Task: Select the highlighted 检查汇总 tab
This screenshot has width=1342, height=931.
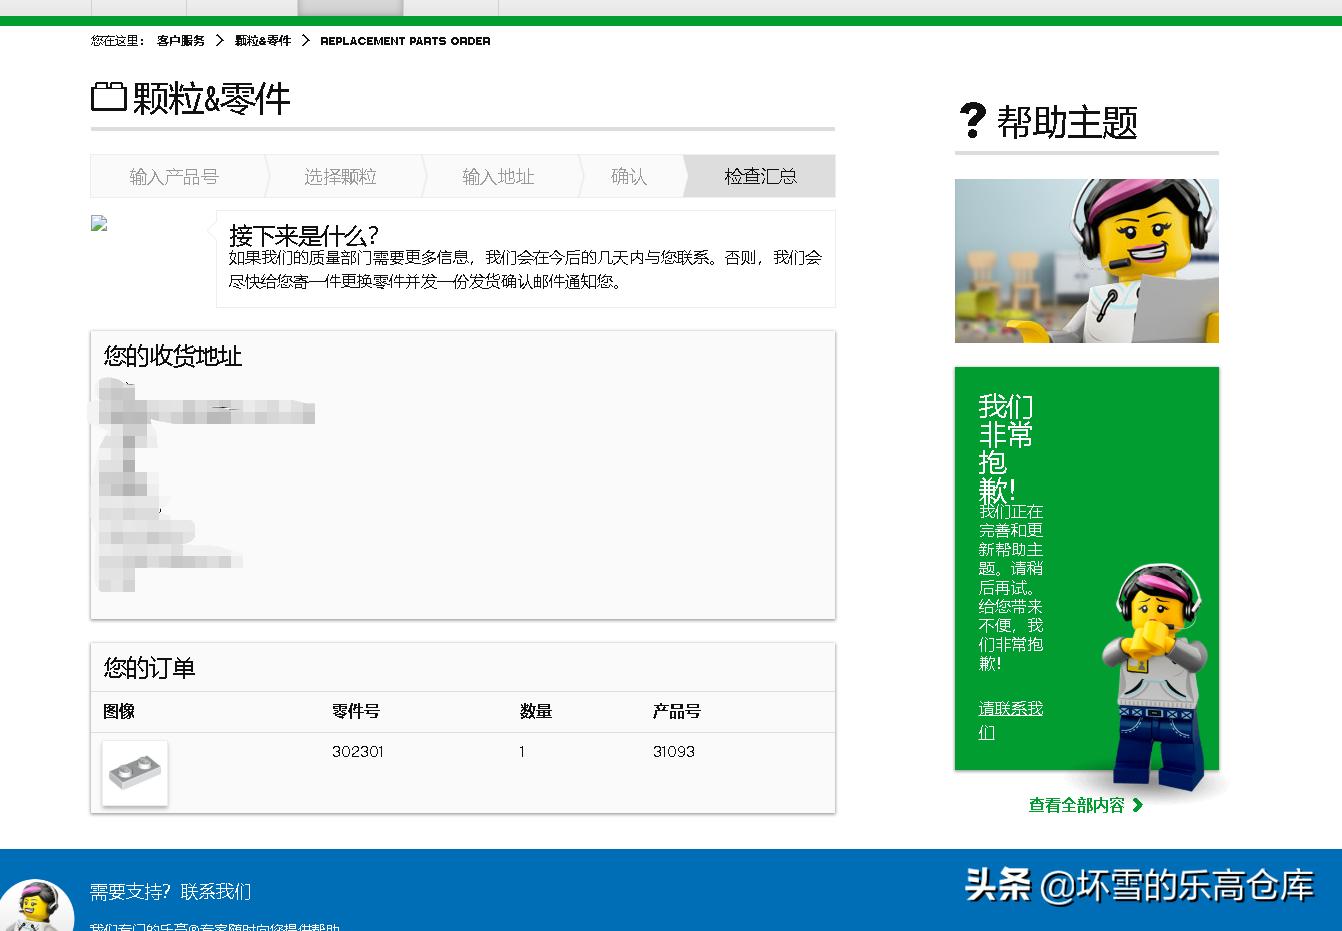Action: point(760,176)
